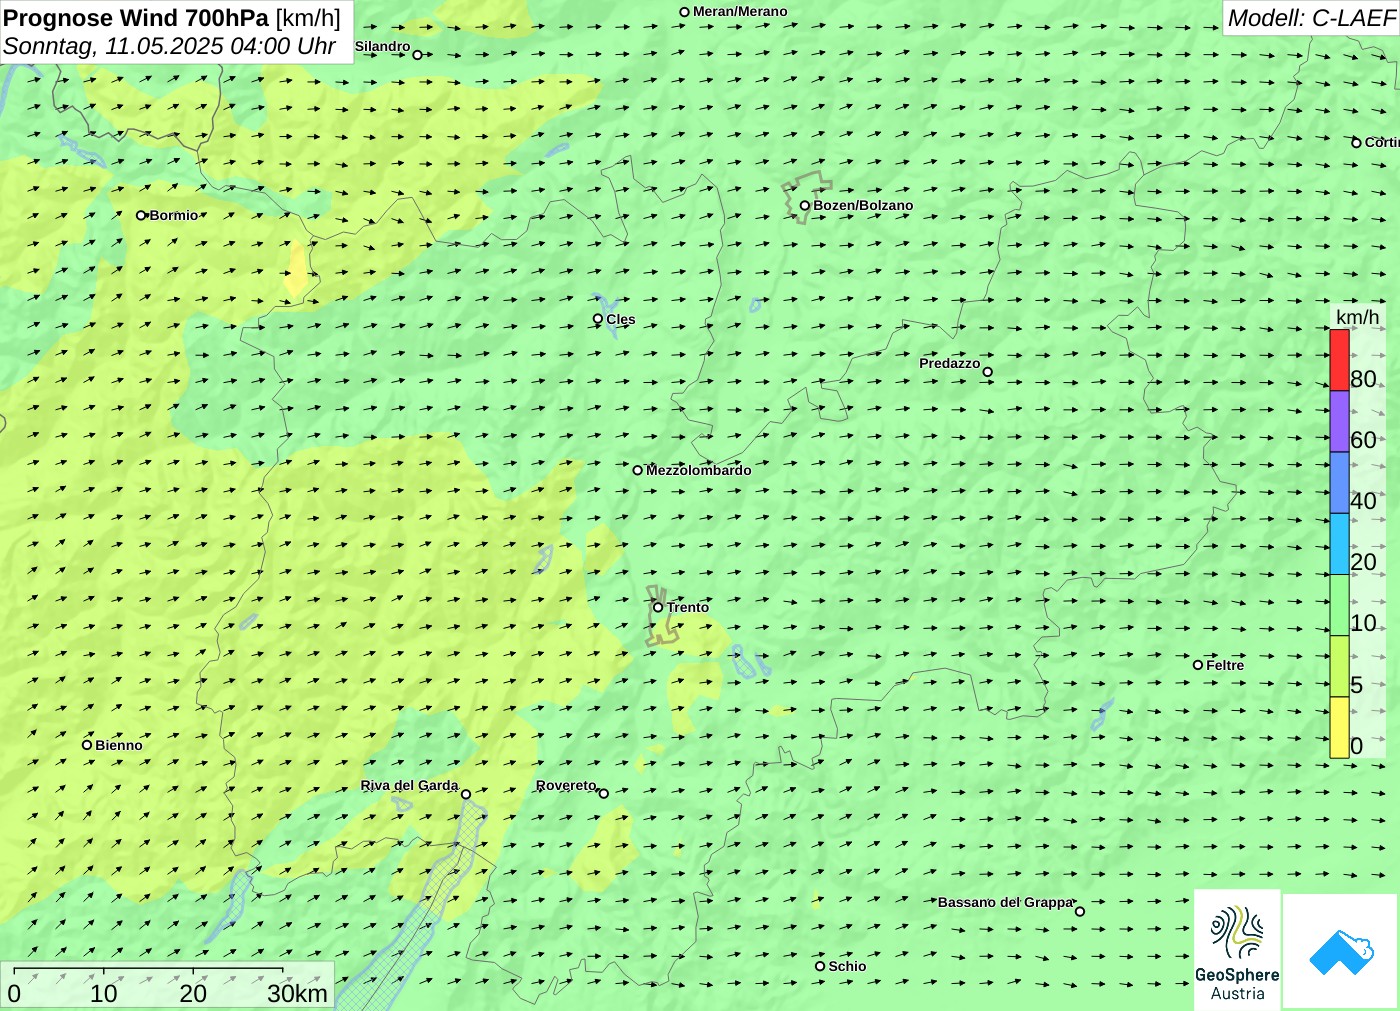Click the green 10 km/h legend swatch

(x=1339, y=604)
